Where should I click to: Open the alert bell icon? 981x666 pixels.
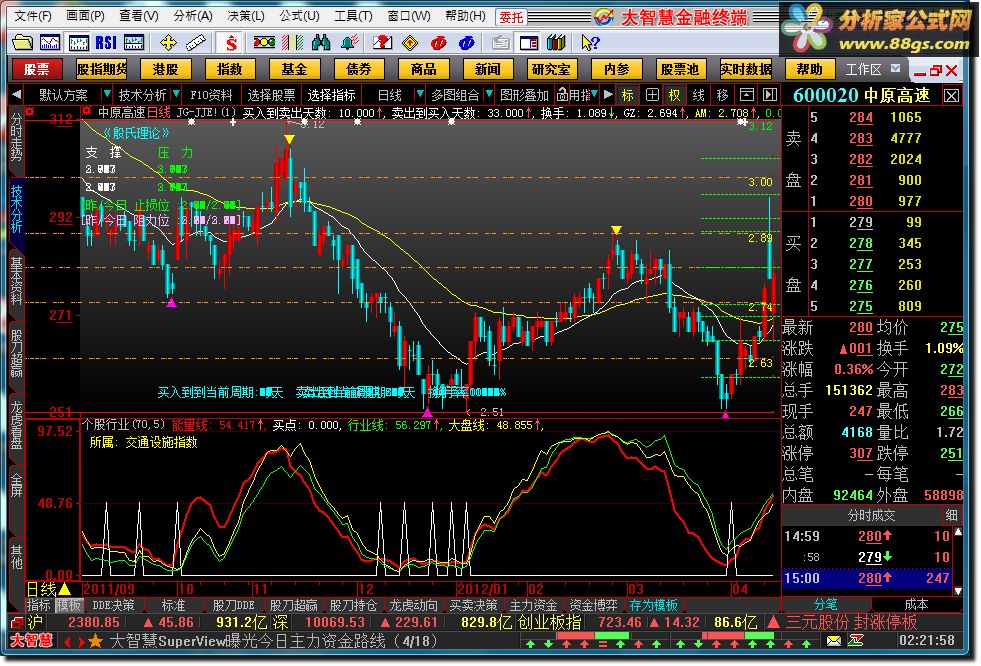coord(348,43)
